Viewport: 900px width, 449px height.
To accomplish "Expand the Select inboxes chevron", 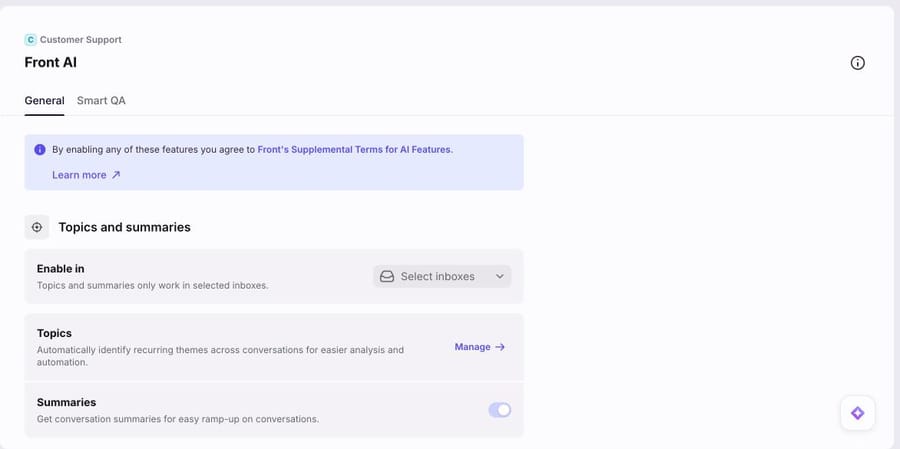I will 500,277.
